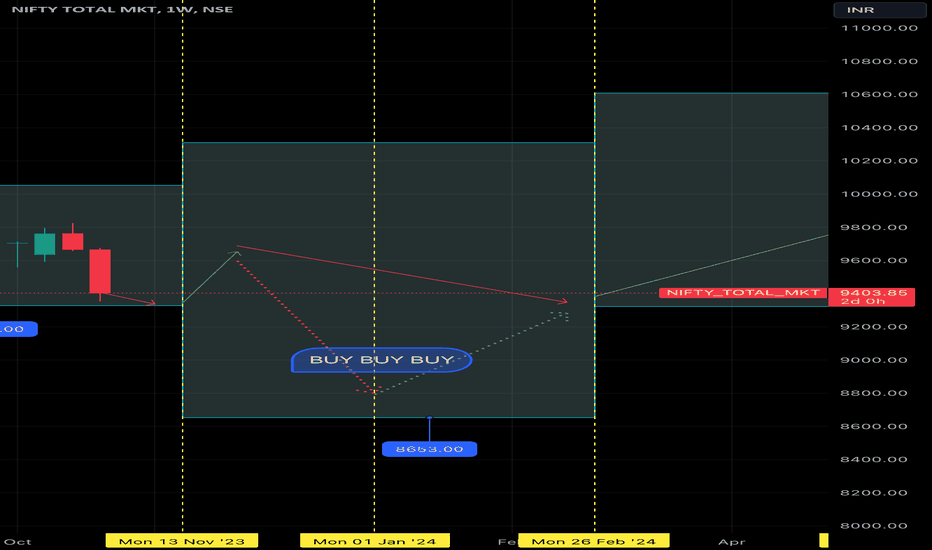
Task: Click the 11000.00 price axis label
Action: pyautogui.click(x=879, y=28)
